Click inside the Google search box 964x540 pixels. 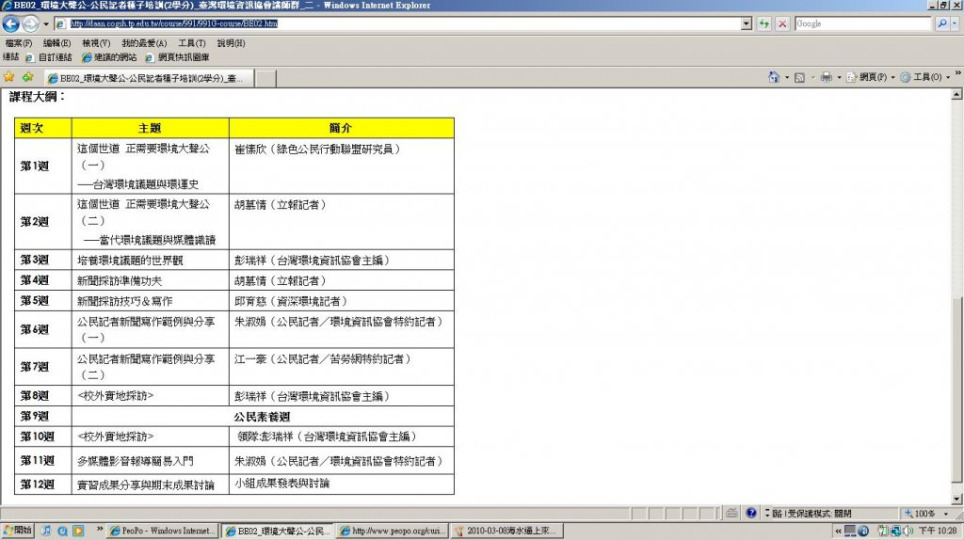click(862, 24)
